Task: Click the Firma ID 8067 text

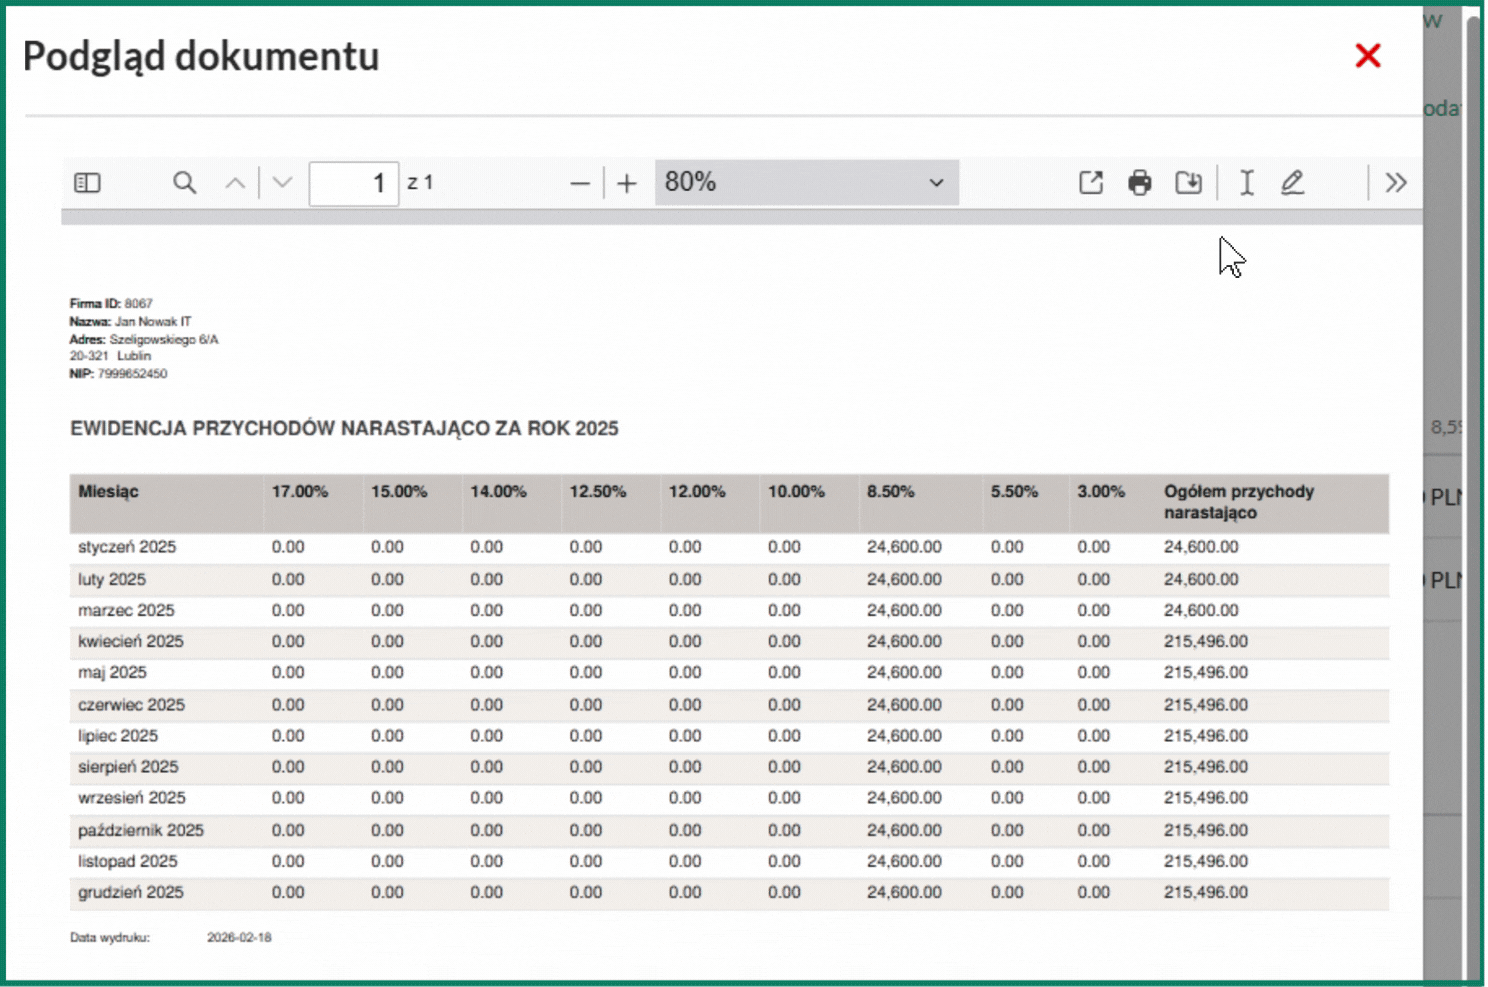Action: (x=111, y=303)
